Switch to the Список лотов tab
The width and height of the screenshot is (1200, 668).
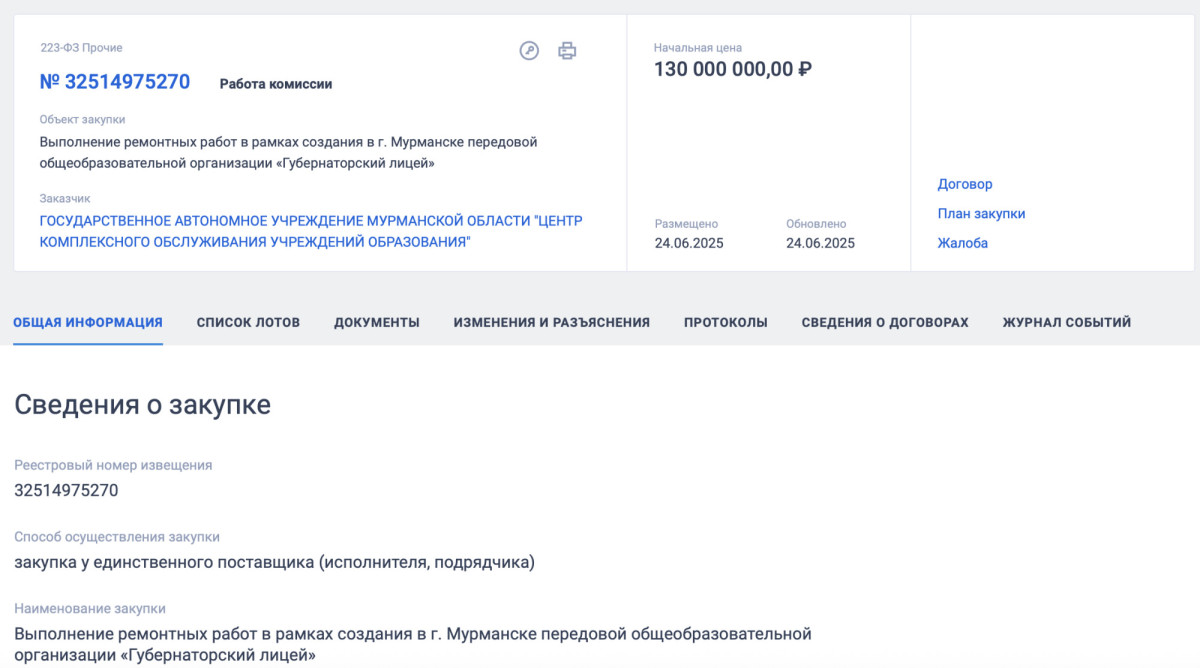click(248, 322)
